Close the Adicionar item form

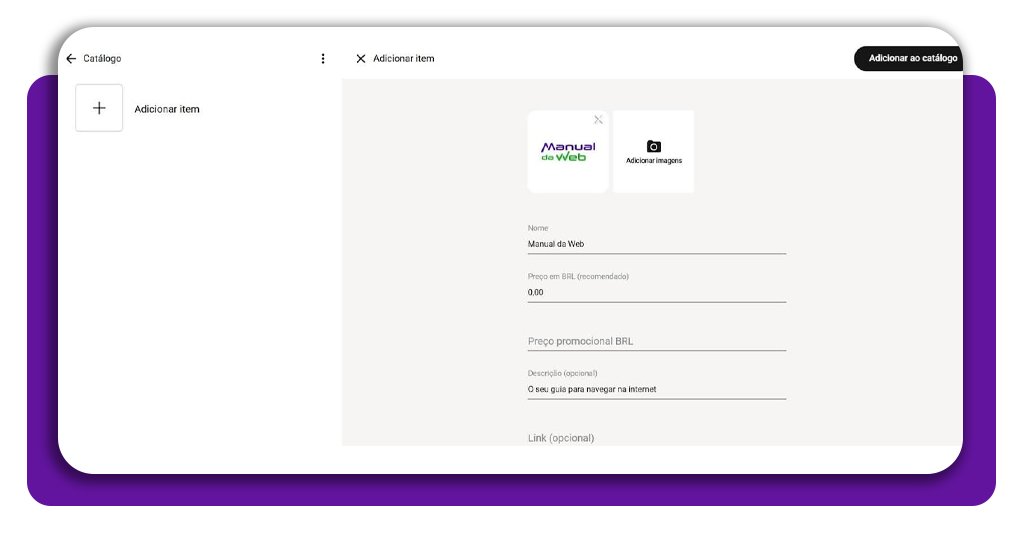point(360,59)
